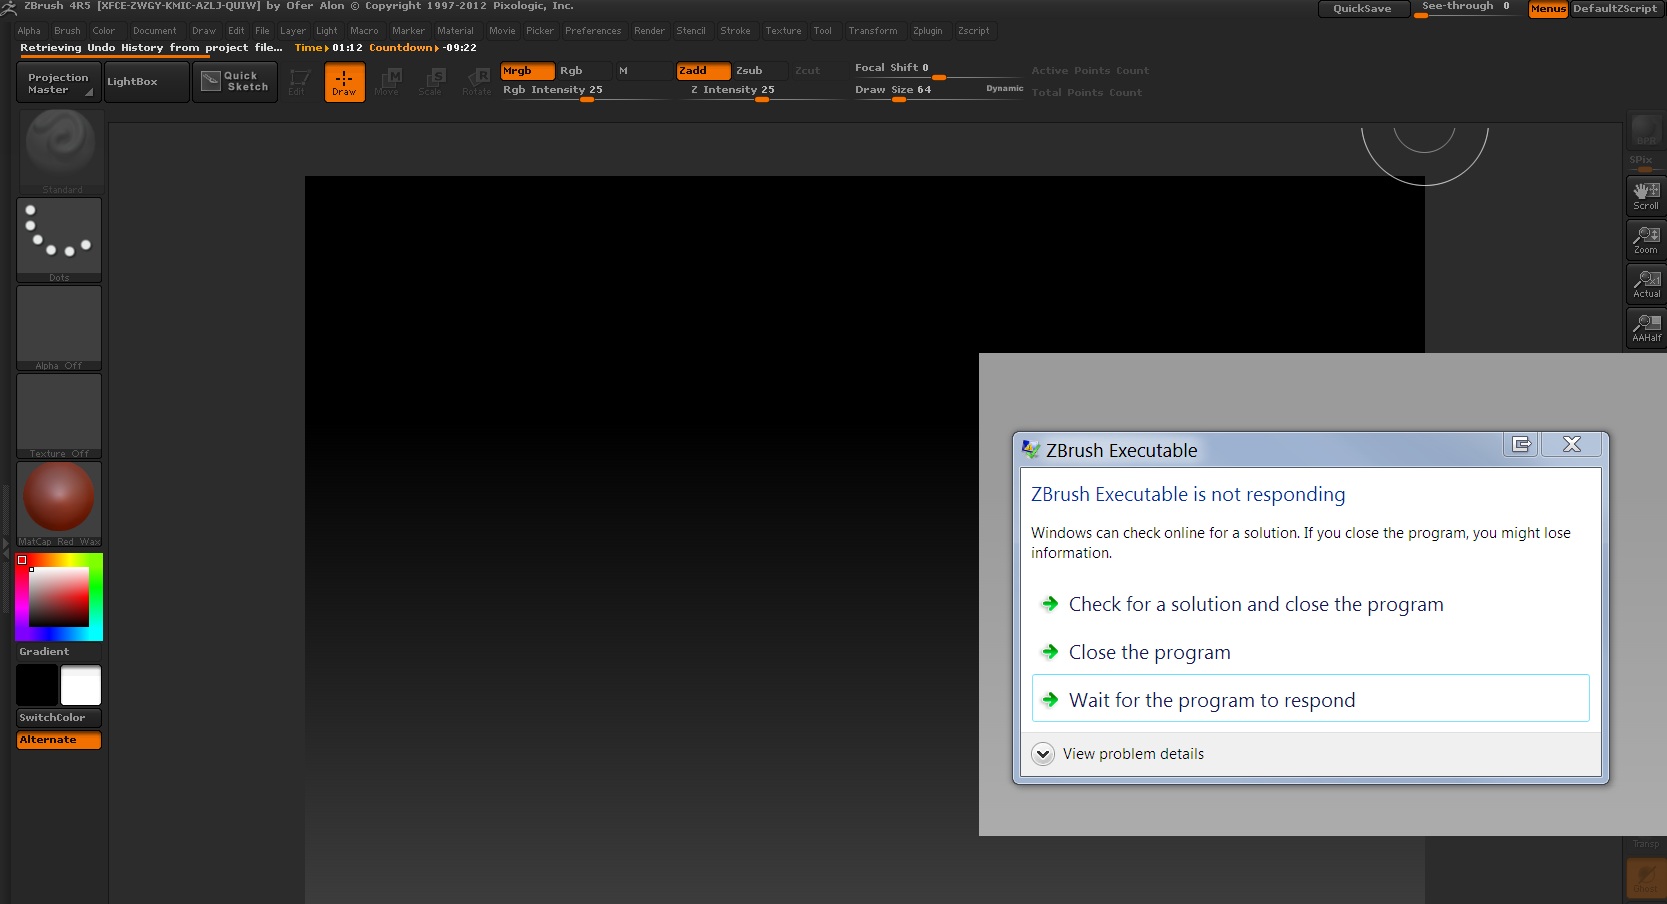Click the BPR render icon
This screenshot has height=904, width=1667.
(1645, 130)
